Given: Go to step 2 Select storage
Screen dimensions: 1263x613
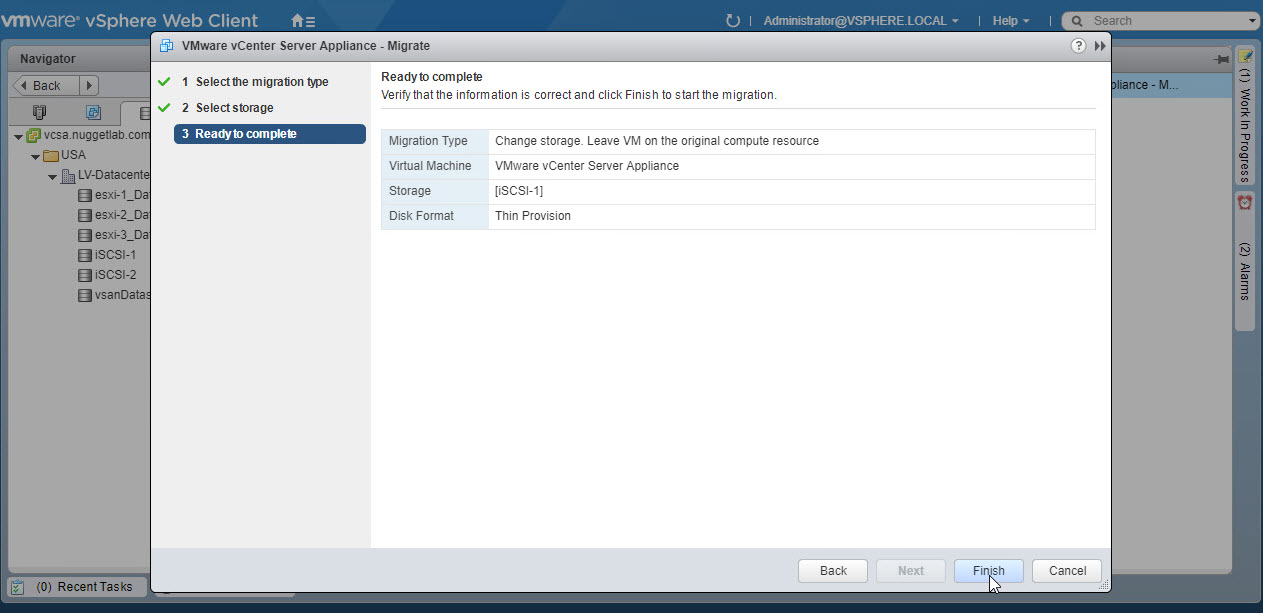Looking at the screenshot, I should (x=234, y=108).
